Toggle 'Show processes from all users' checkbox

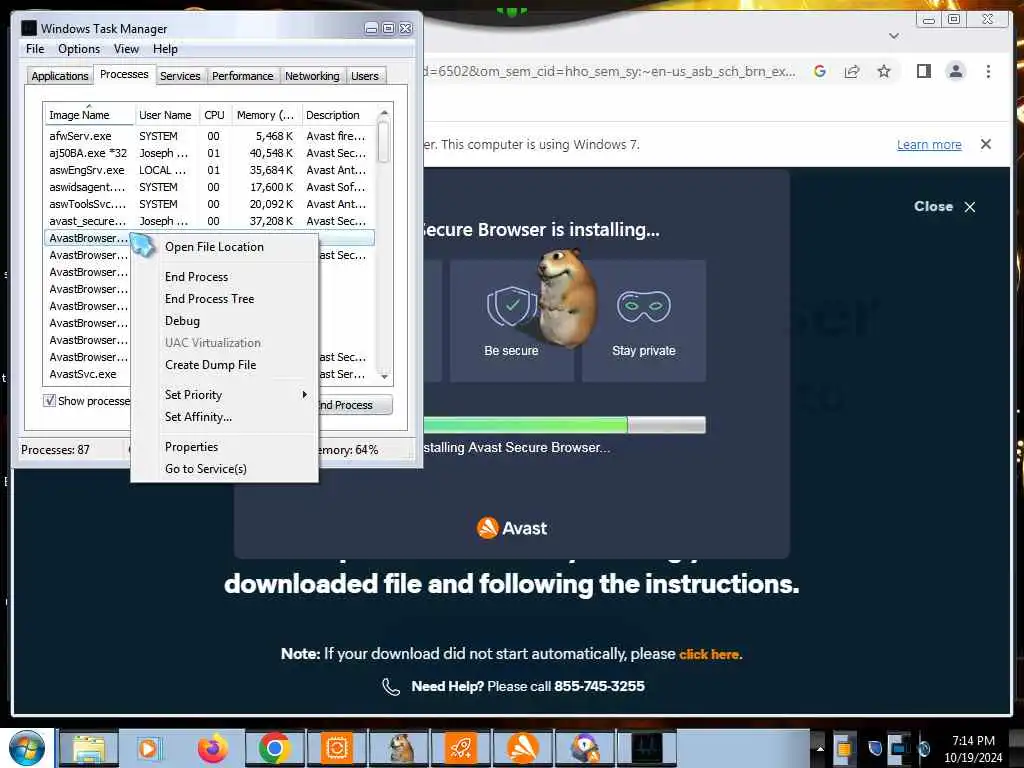[x=49, y=400]
